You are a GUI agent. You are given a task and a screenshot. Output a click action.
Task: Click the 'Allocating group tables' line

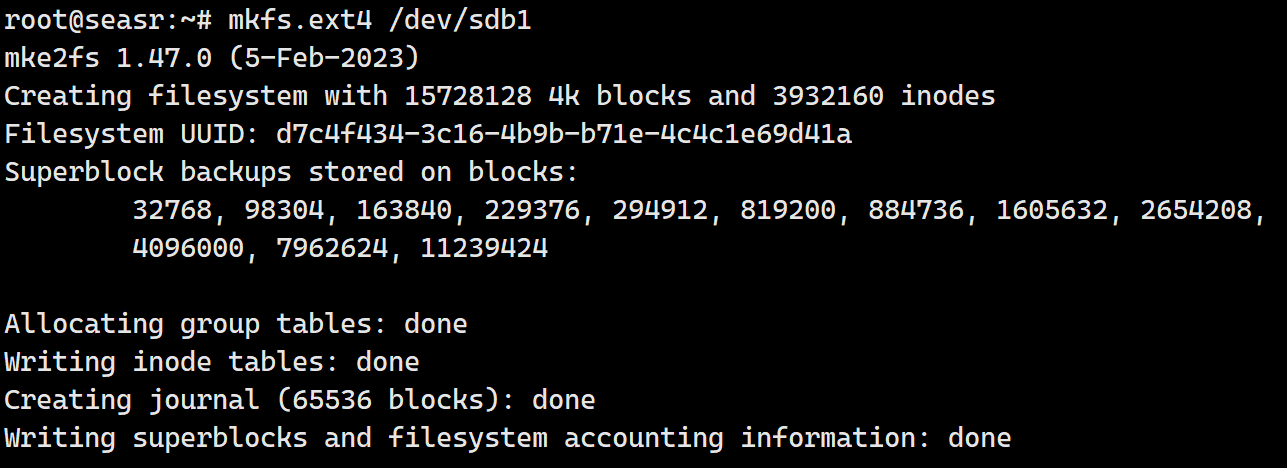coord(235,324)
